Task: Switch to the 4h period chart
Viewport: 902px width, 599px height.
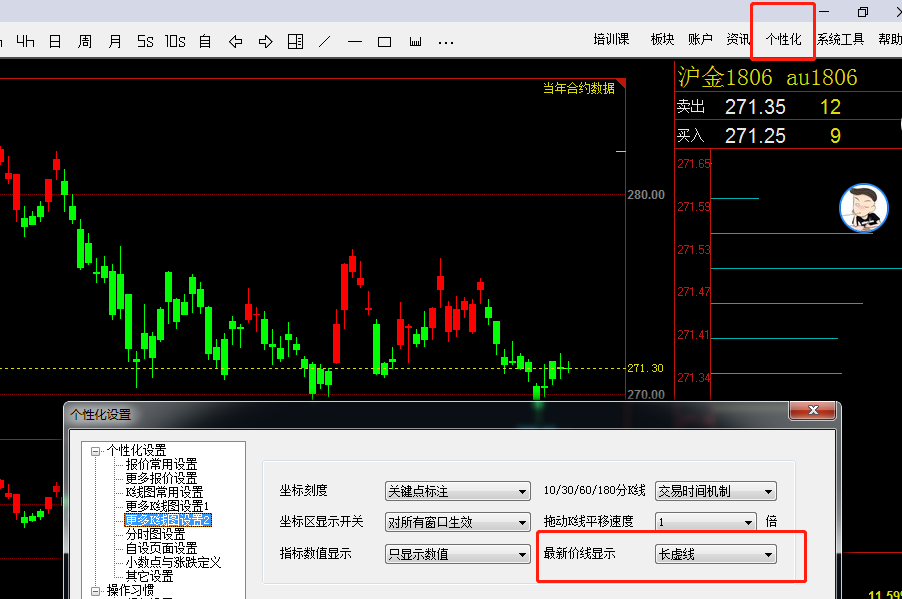Action: point(25,41)
